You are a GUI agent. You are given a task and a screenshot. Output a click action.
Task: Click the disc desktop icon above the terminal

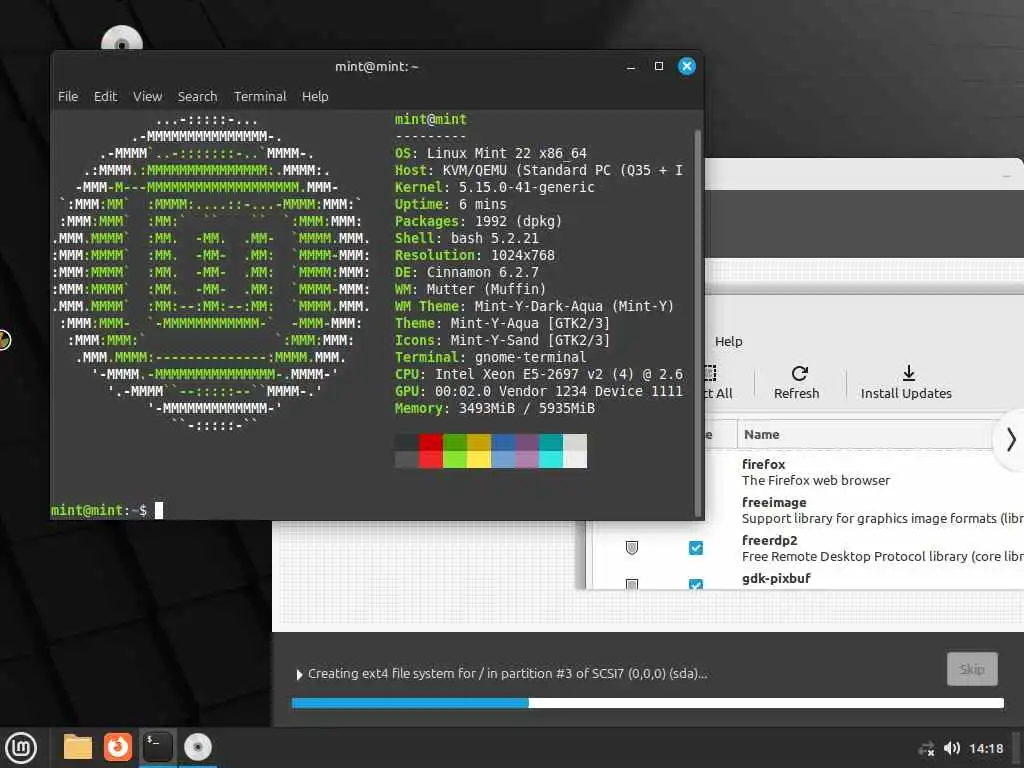click(x=122, y=39)
